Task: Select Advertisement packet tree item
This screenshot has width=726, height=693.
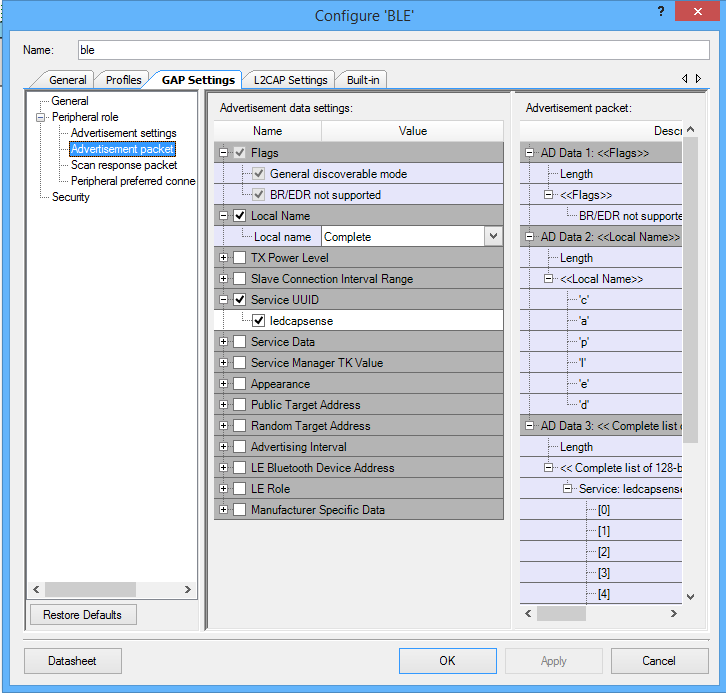Action: 122,149
